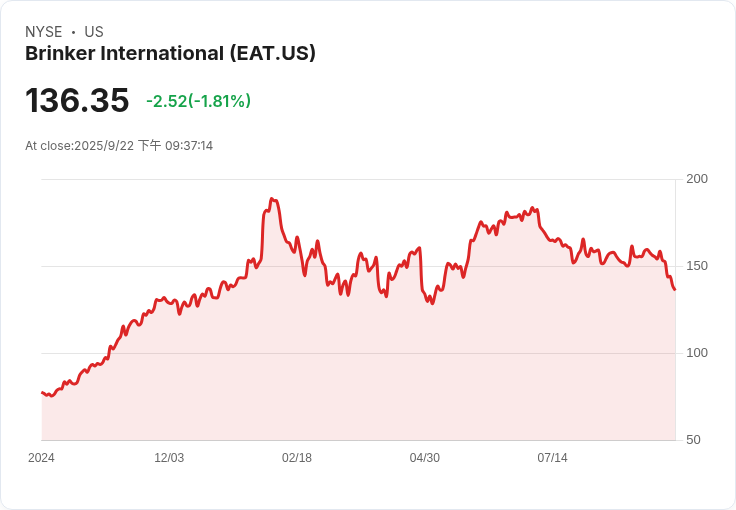This screenshot has width=736, height=510.
Task: Click the At close timestamp text
Action: coord(119,145)
